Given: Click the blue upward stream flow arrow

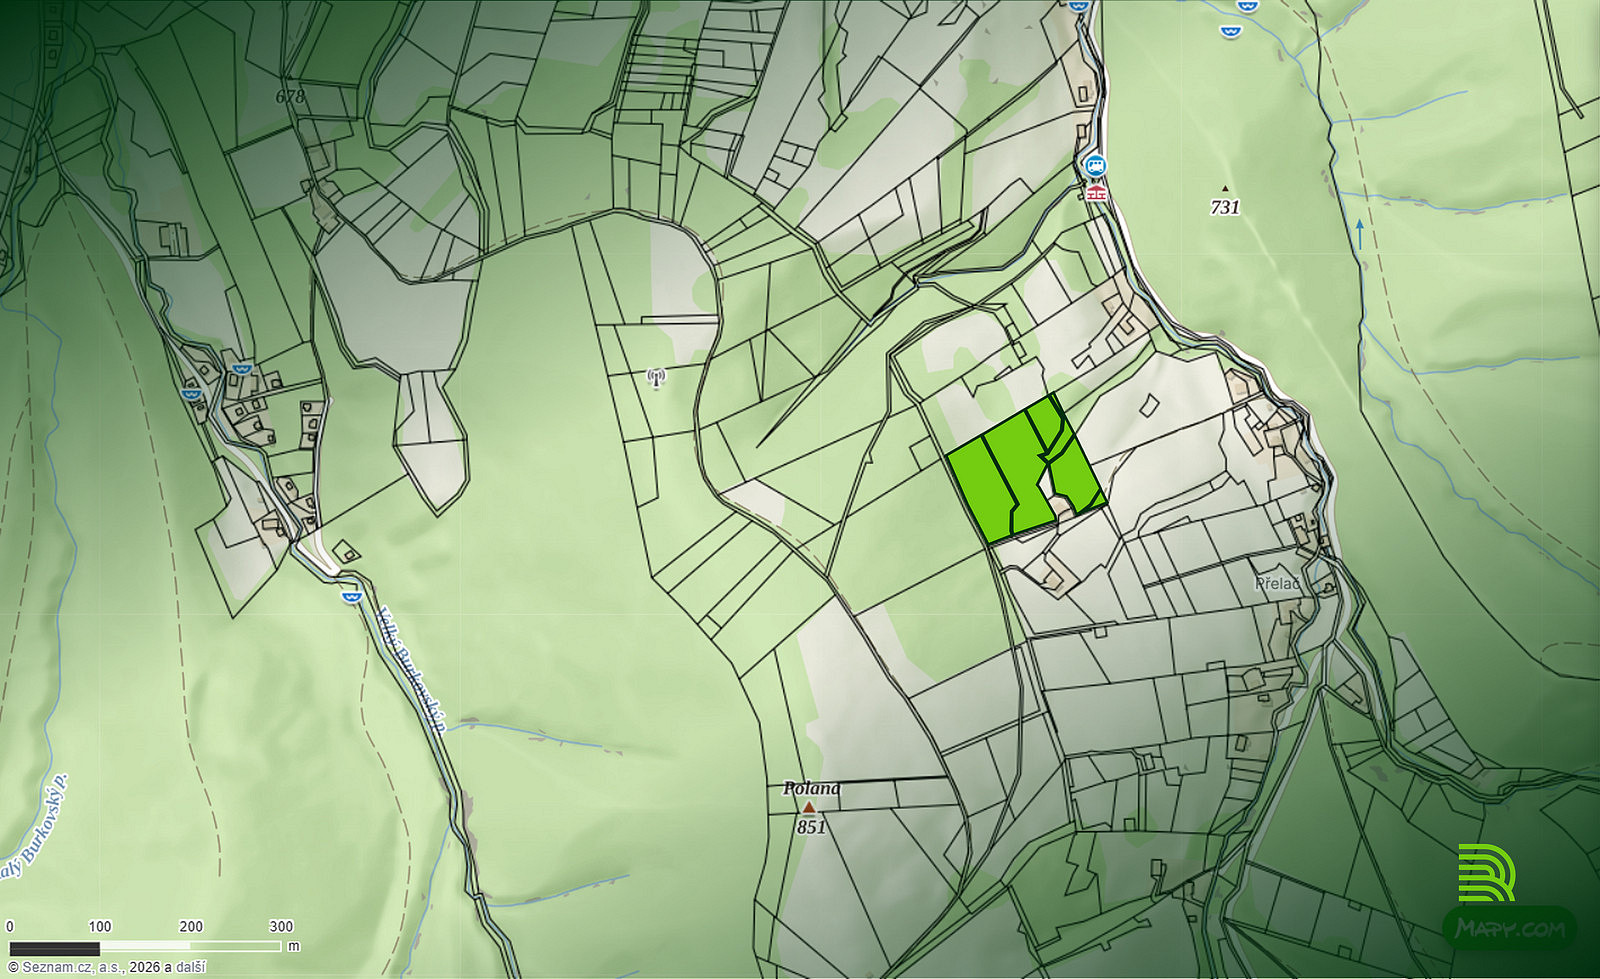Looking at the screenshot, I should tap(1360, 236).
